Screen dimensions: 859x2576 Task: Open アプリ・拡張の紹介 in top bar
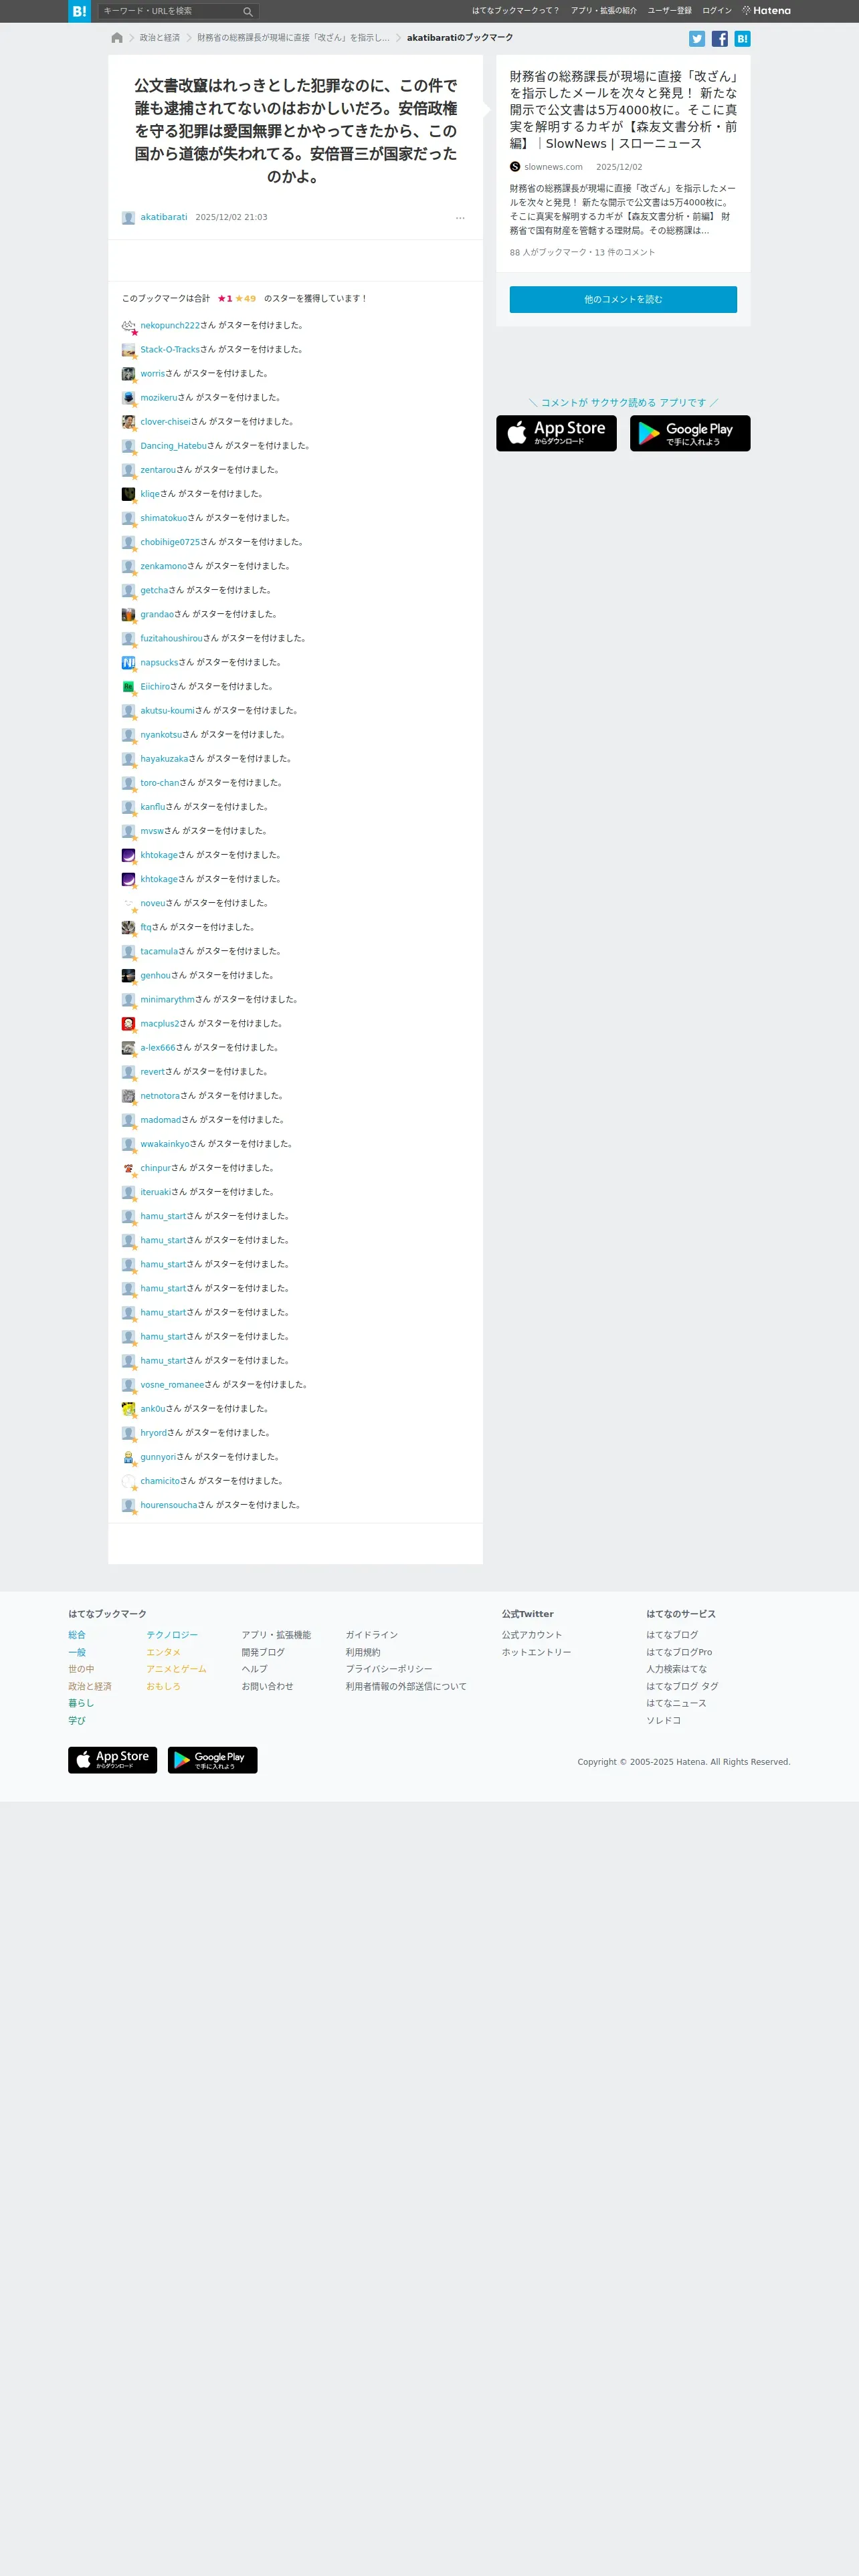coord(604,11)
